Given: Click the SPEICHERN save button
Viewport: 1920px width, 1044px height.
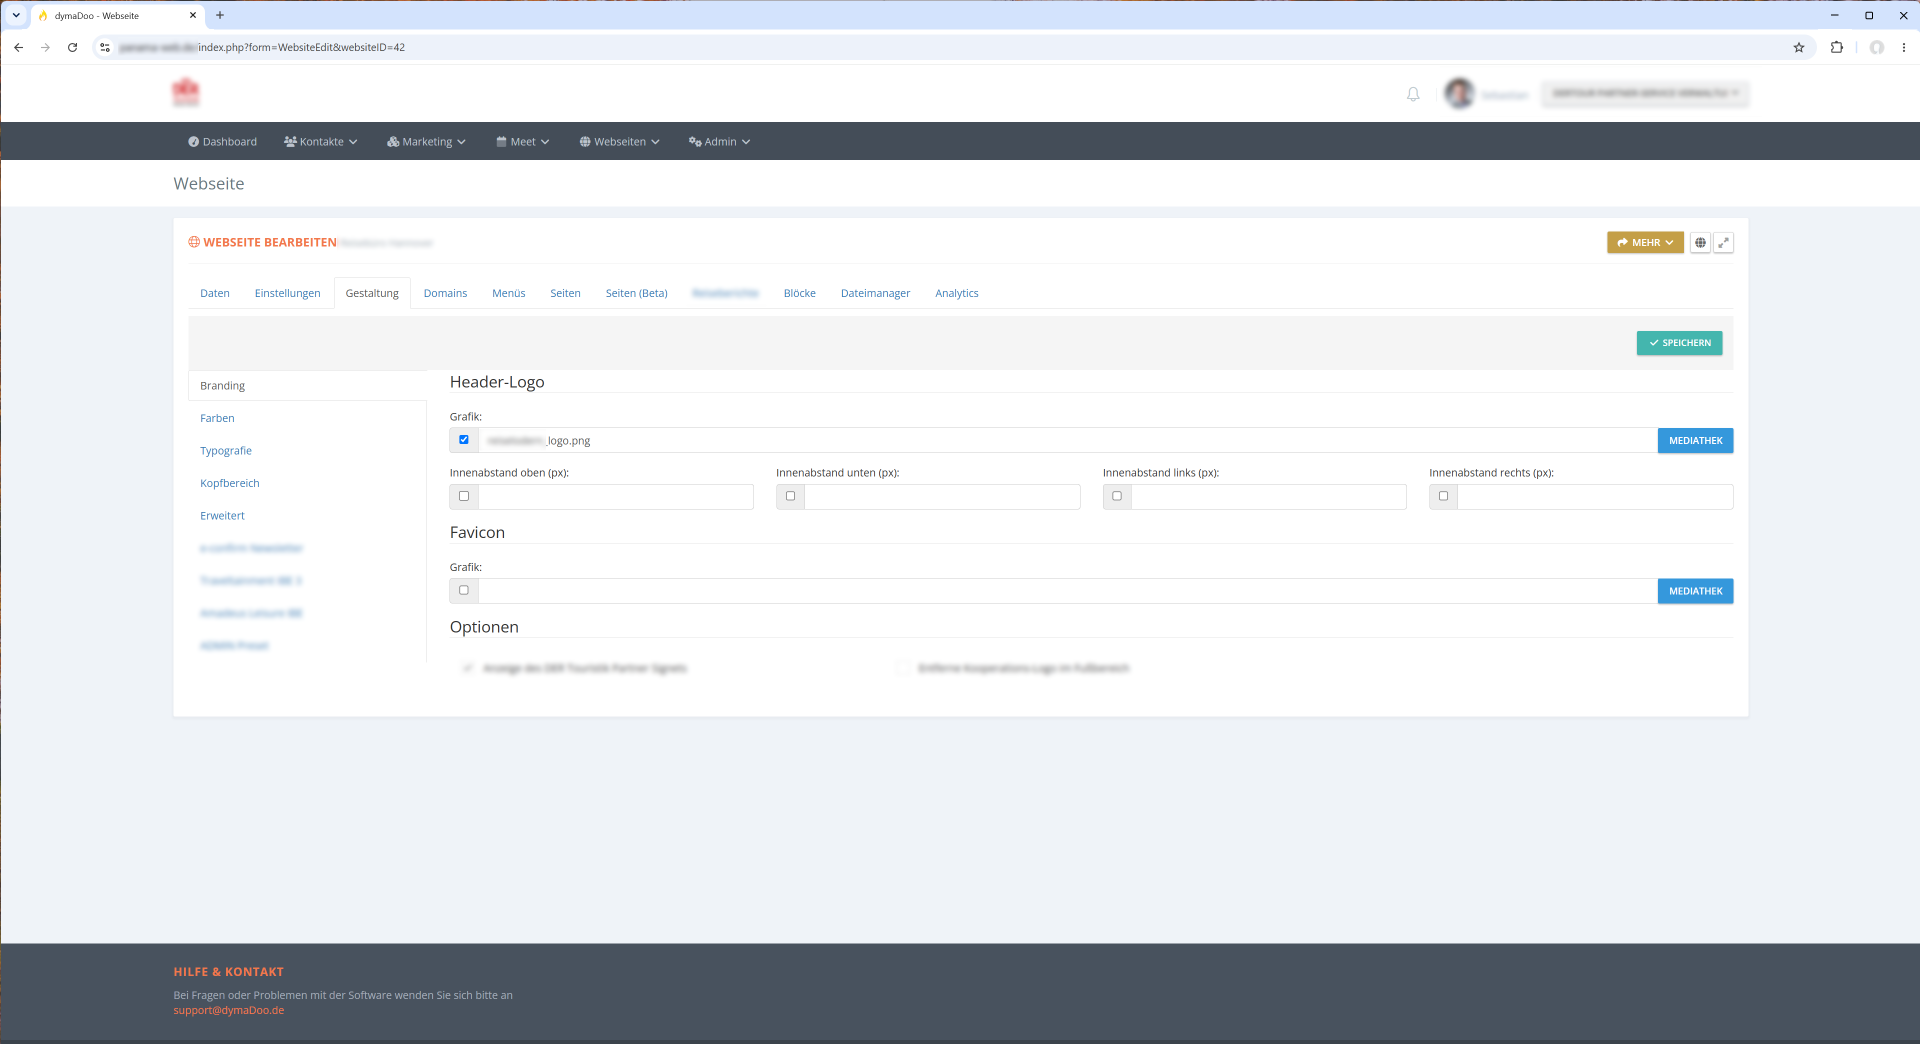Looking at the screenshot, I should tap(1680, 343).
